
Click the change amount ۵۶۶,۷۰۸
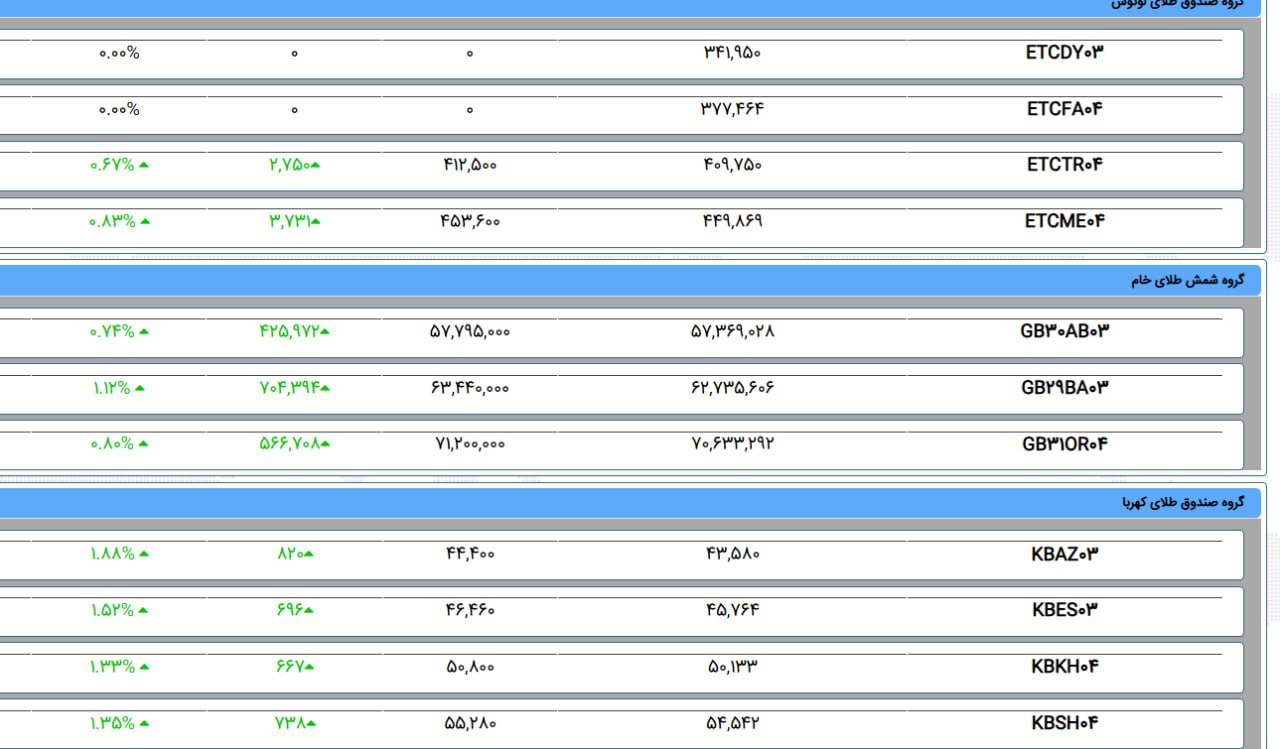(289, 444)
